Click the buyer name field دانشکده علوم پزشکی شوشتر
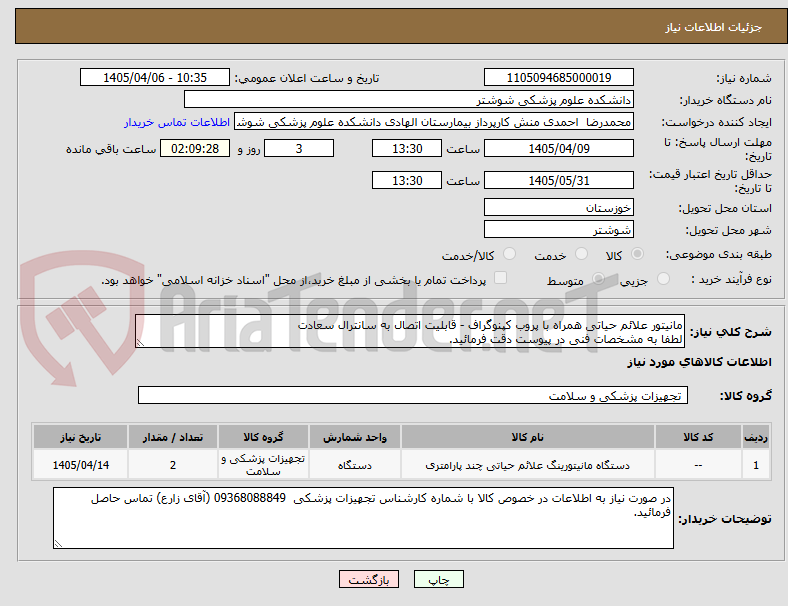 [409, 99]
